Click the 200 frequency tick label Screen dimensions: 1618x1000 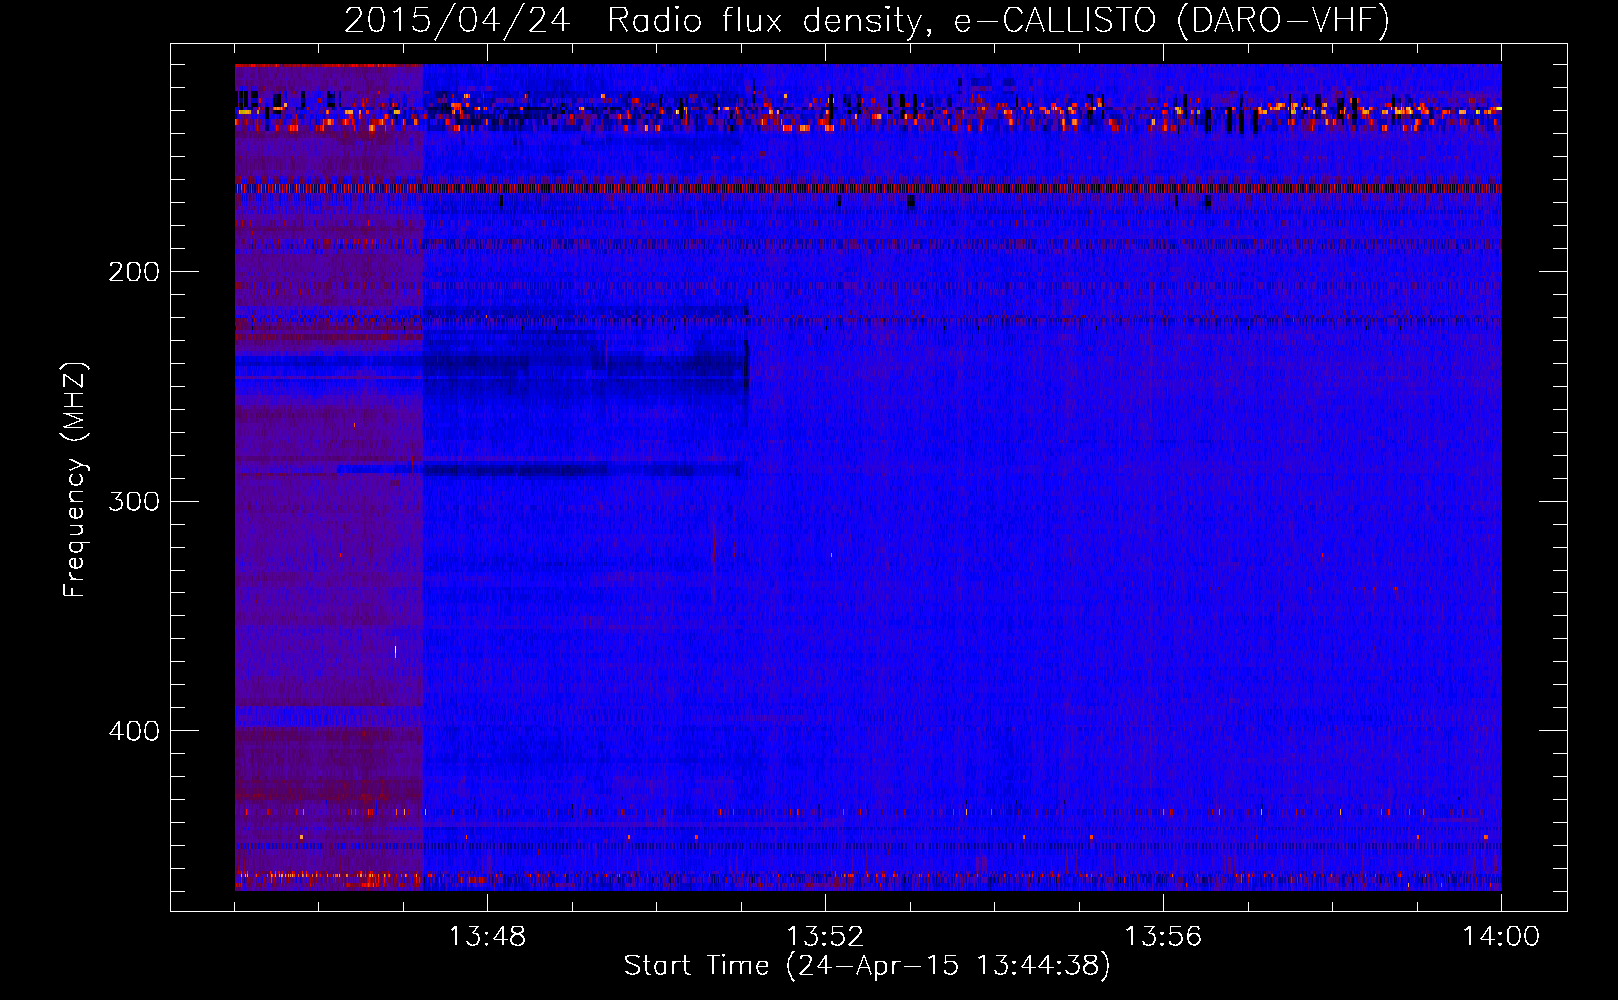coord(134,272)
